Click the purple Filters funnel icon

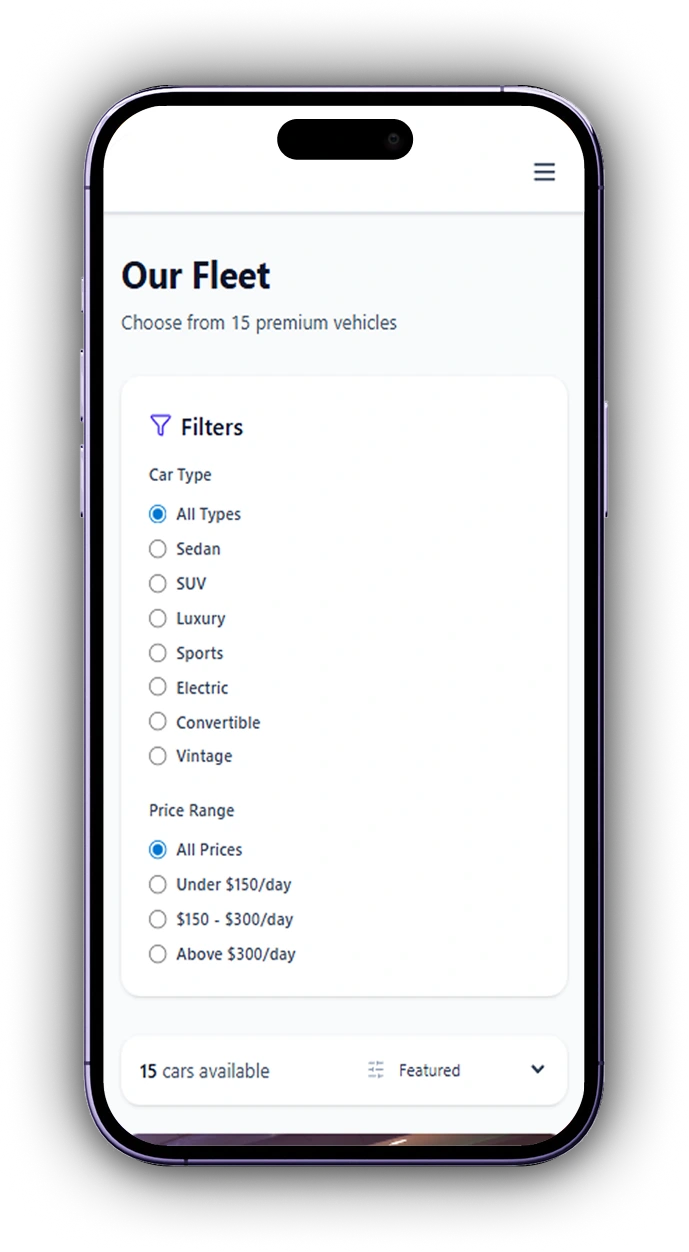160,426
